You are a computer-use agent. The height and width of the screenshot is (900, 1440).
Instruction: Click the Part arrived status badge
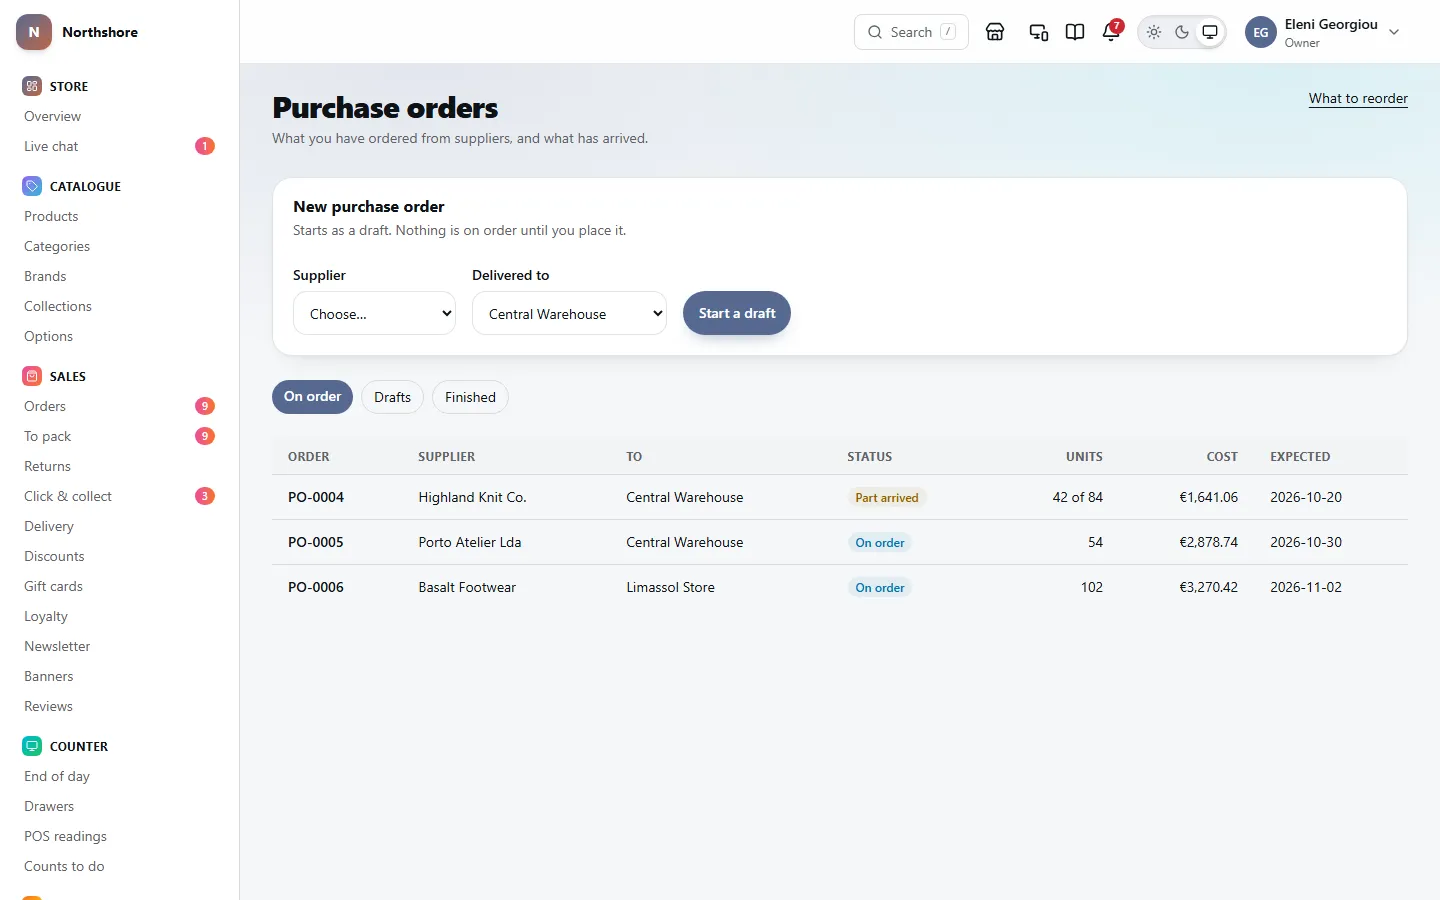pyautogui.click(x=886, y=497)
